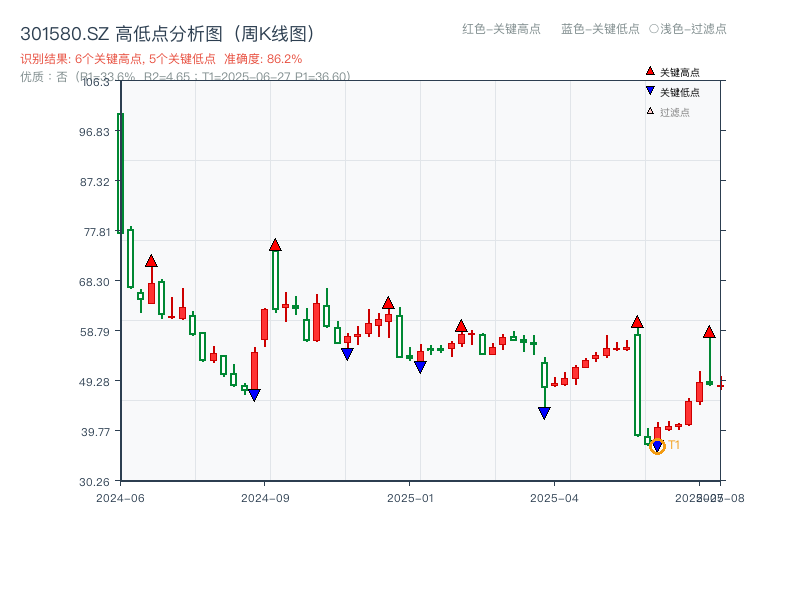Click the tall red 关键高点 triangle above 2024-09
This screenshot has width=800, height=600.
275,242
